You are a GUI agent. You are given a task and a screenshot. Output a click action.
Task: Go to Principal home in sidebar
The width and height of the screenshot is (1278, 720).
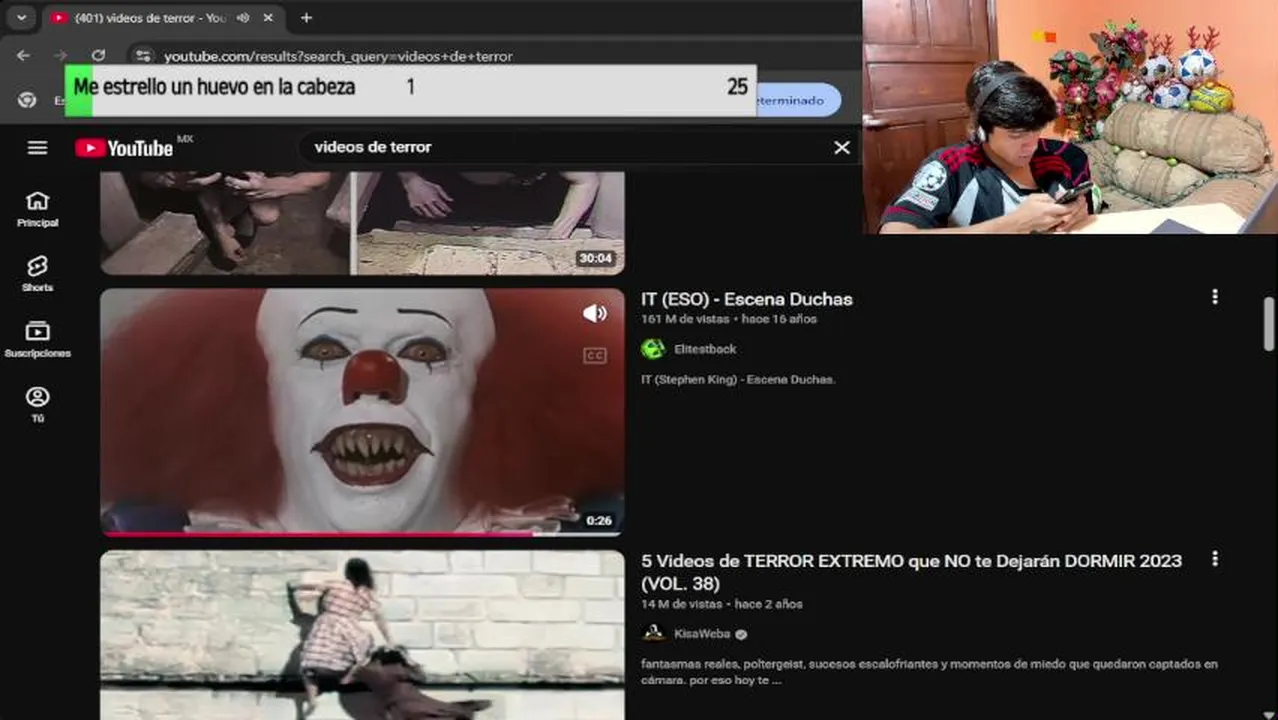tap(37, 209)
